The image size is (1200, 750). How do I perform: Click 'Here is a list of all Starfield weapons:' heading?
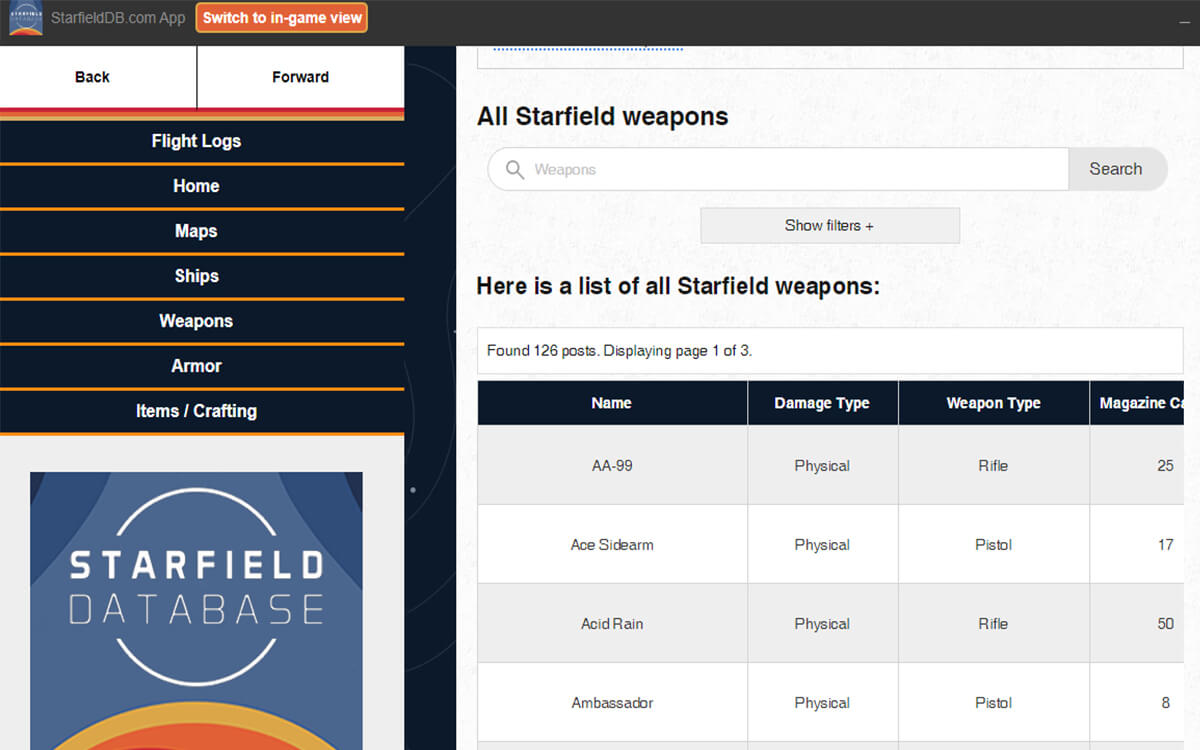tap(678, 287)
